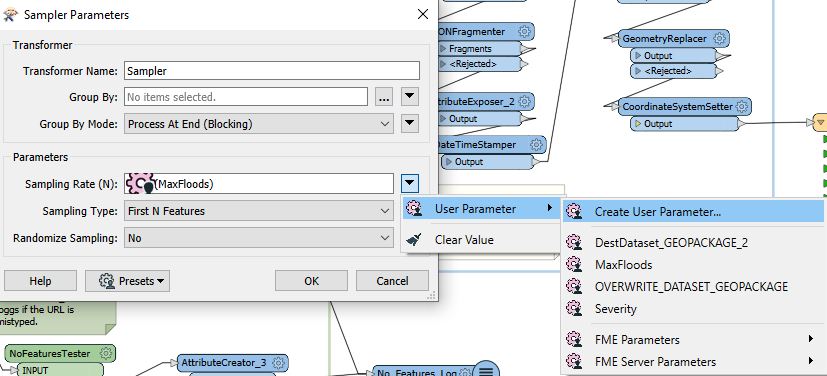This screenshot has width=827, height=376.
Task: Open the Group By Mode combo box
Action: coord(259,124)
